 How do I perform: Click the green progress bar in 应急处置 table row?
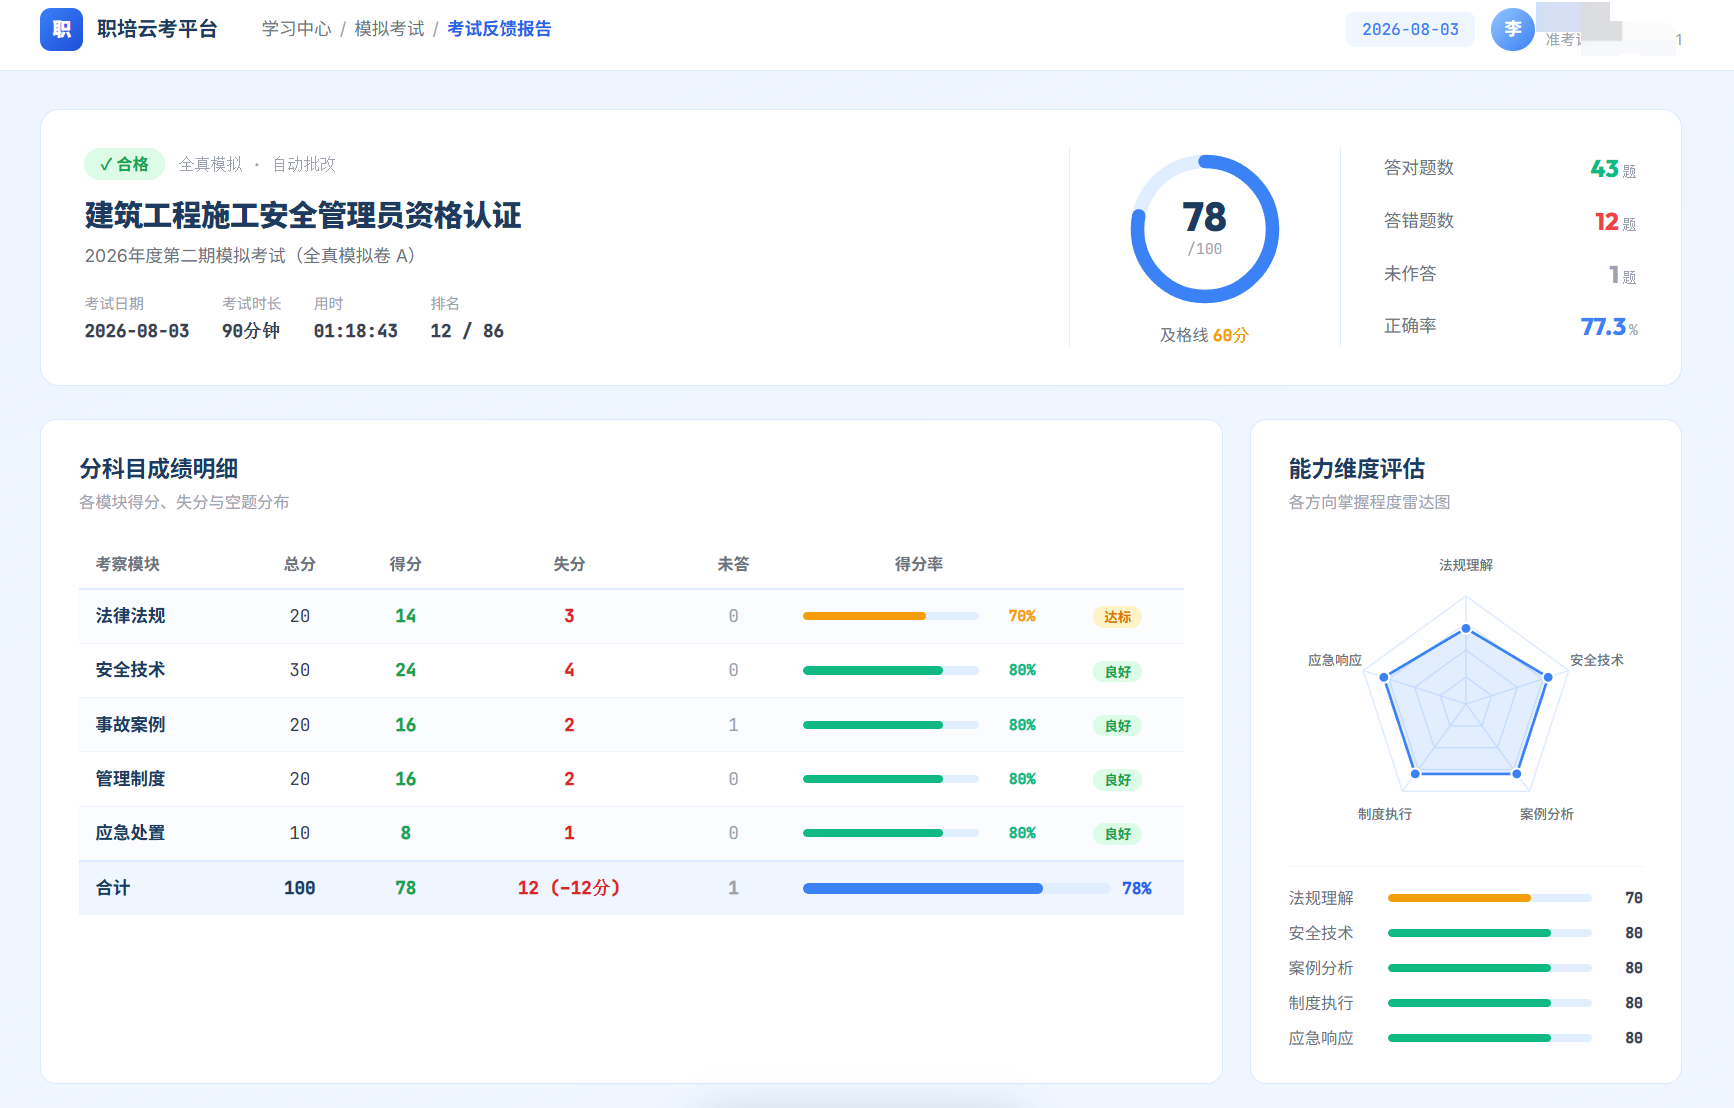(890, 833)
